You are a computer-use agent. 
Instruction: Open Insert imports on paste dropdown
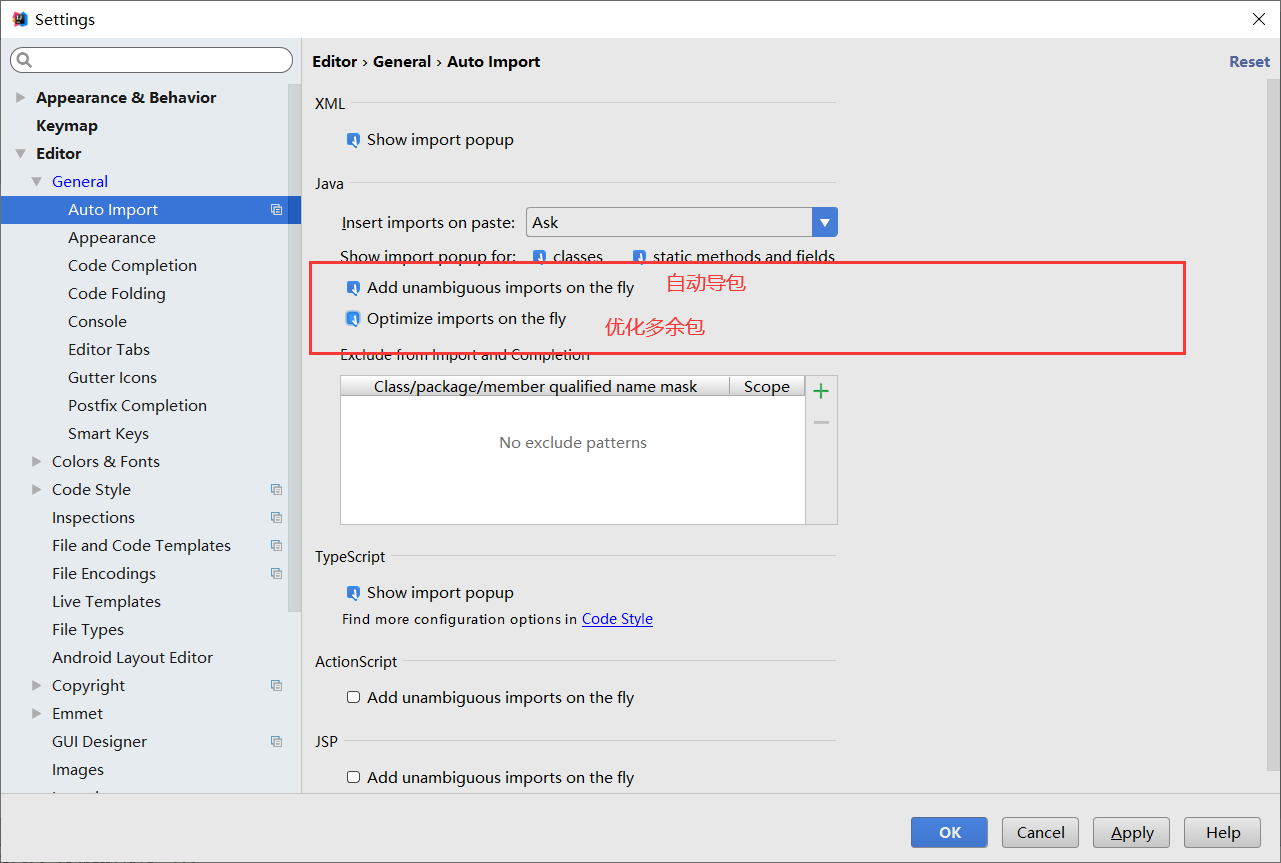(x=824, y=222)
